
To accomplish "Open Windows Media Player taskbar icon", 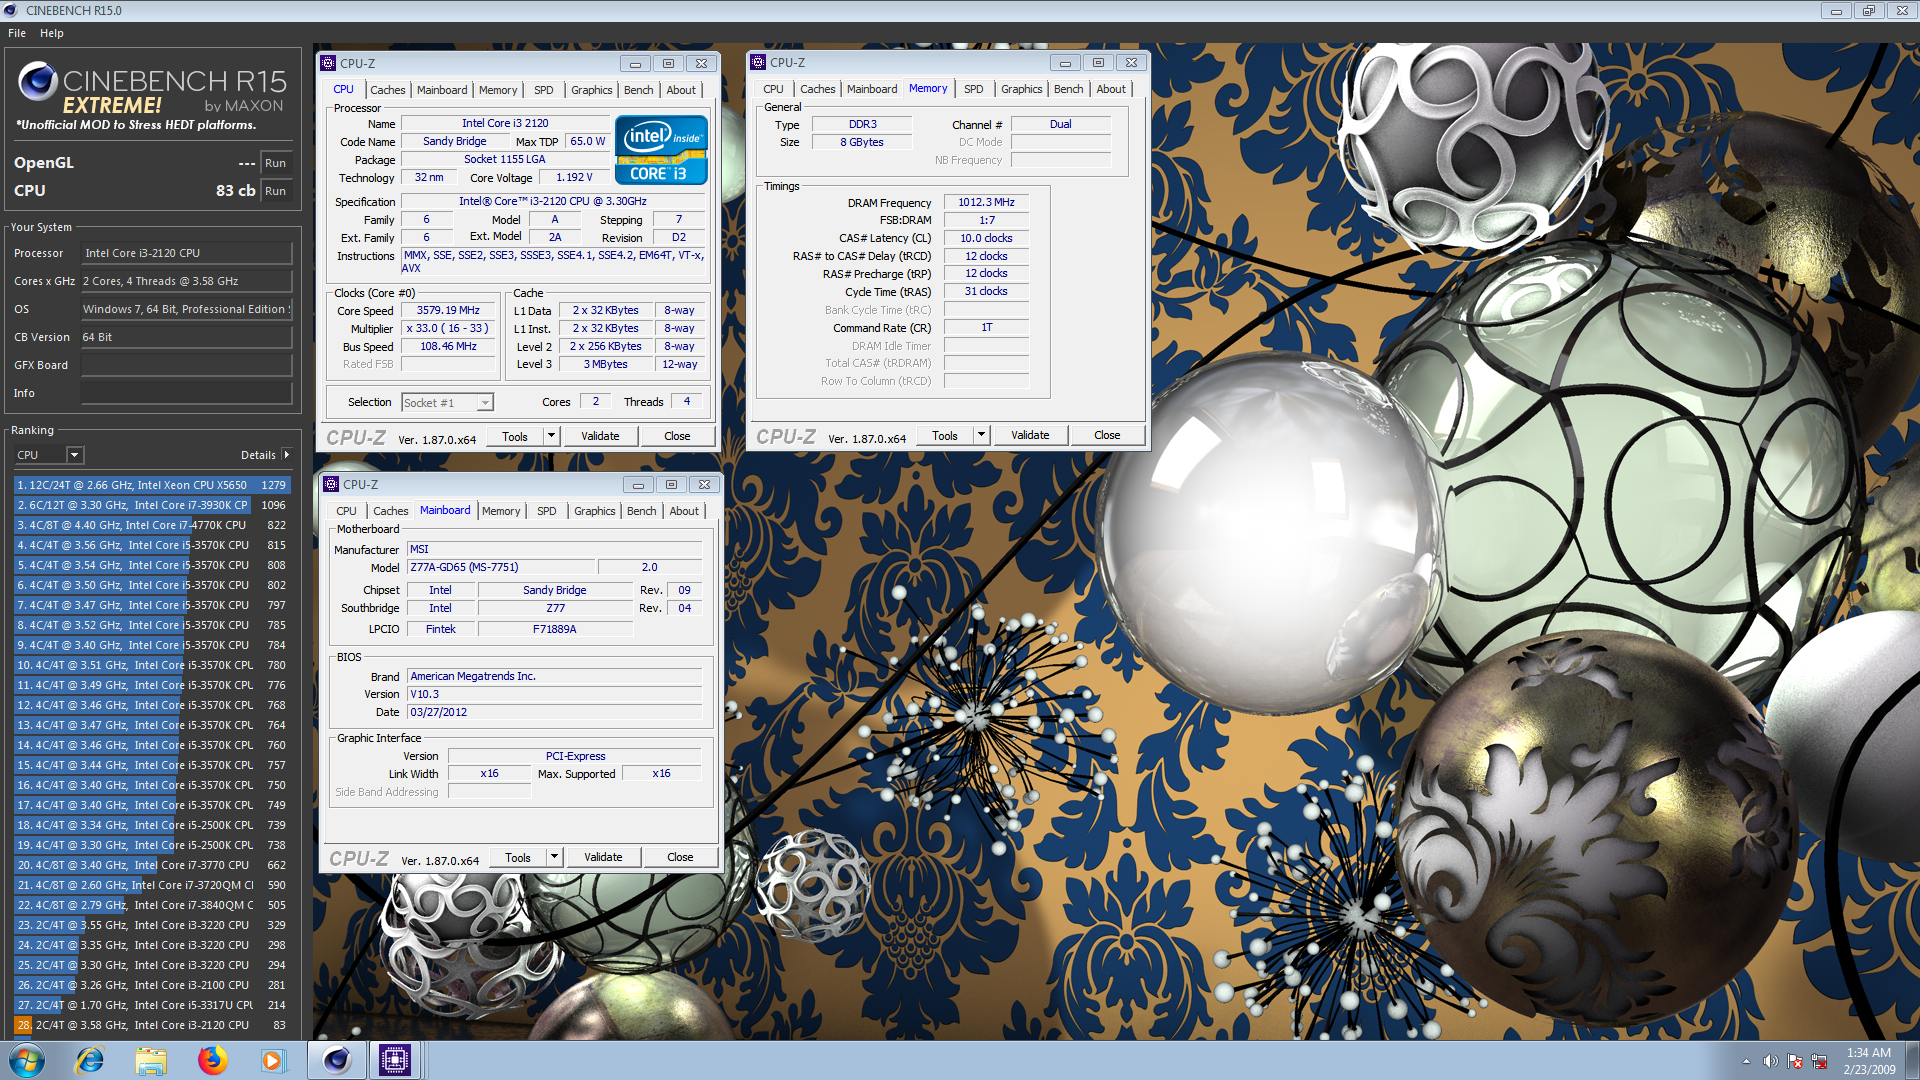I will [x=273, y=1060].
